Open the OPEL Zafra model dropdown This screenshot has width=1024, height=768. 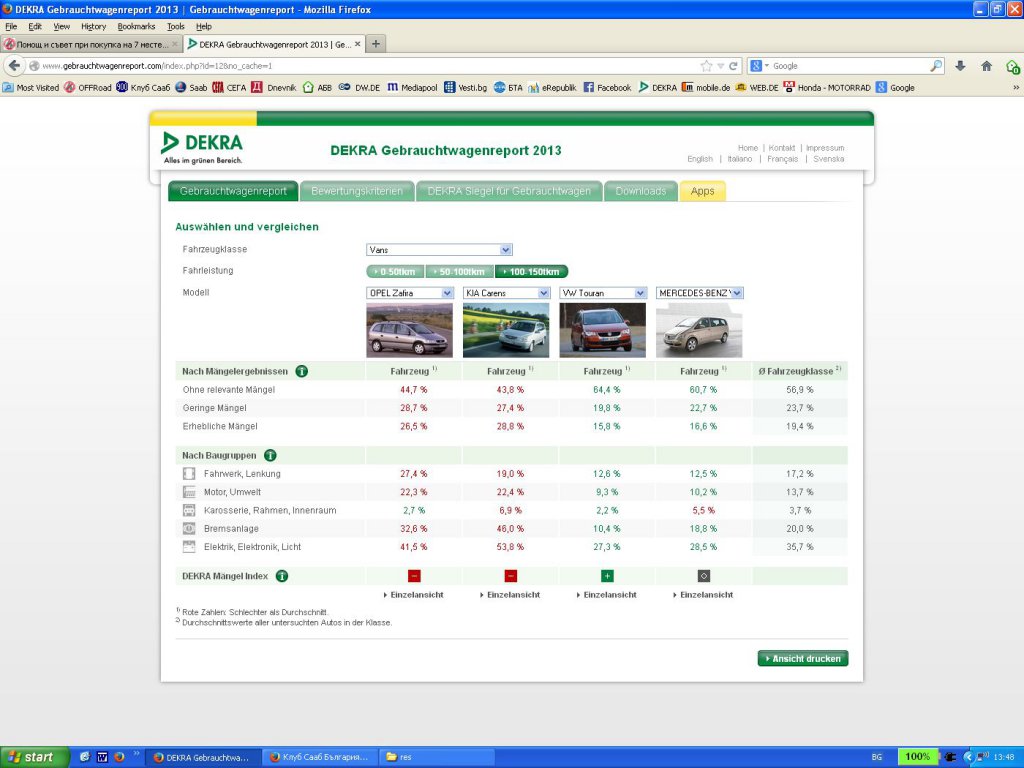point(410,293)
